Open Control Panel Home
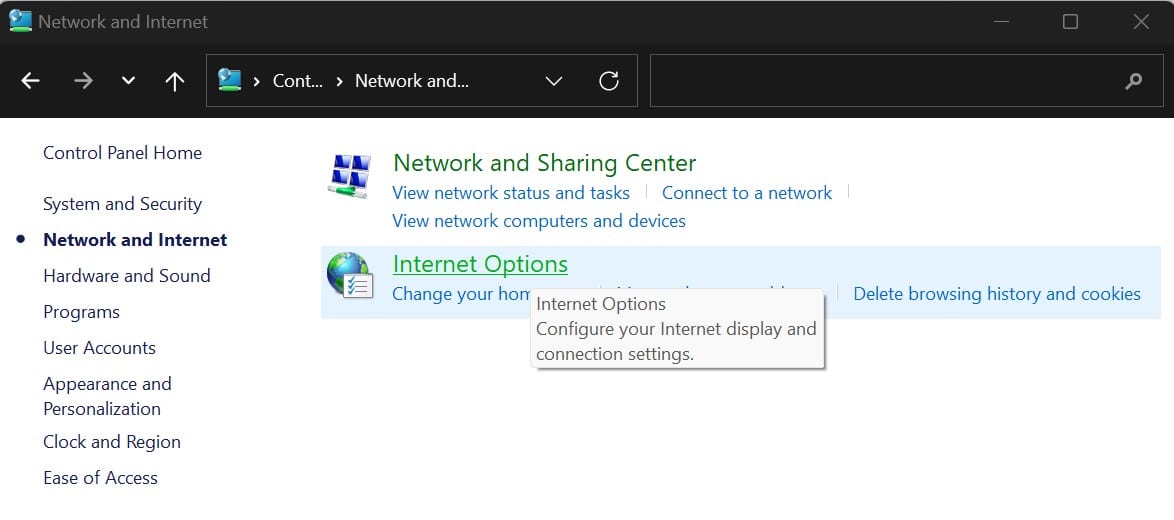 [x=123, y=153]
